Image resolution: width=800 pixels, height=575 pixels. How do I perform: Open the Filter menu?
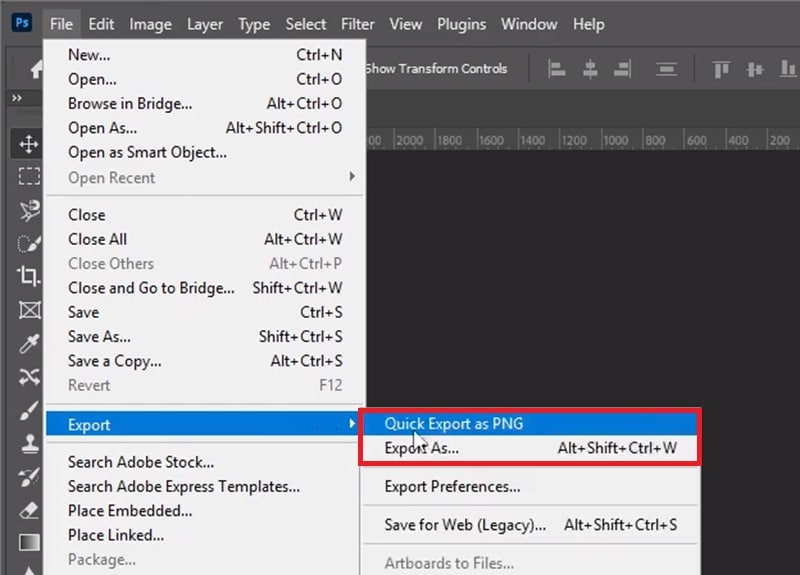pyautogui.click(x=358, y=24)
